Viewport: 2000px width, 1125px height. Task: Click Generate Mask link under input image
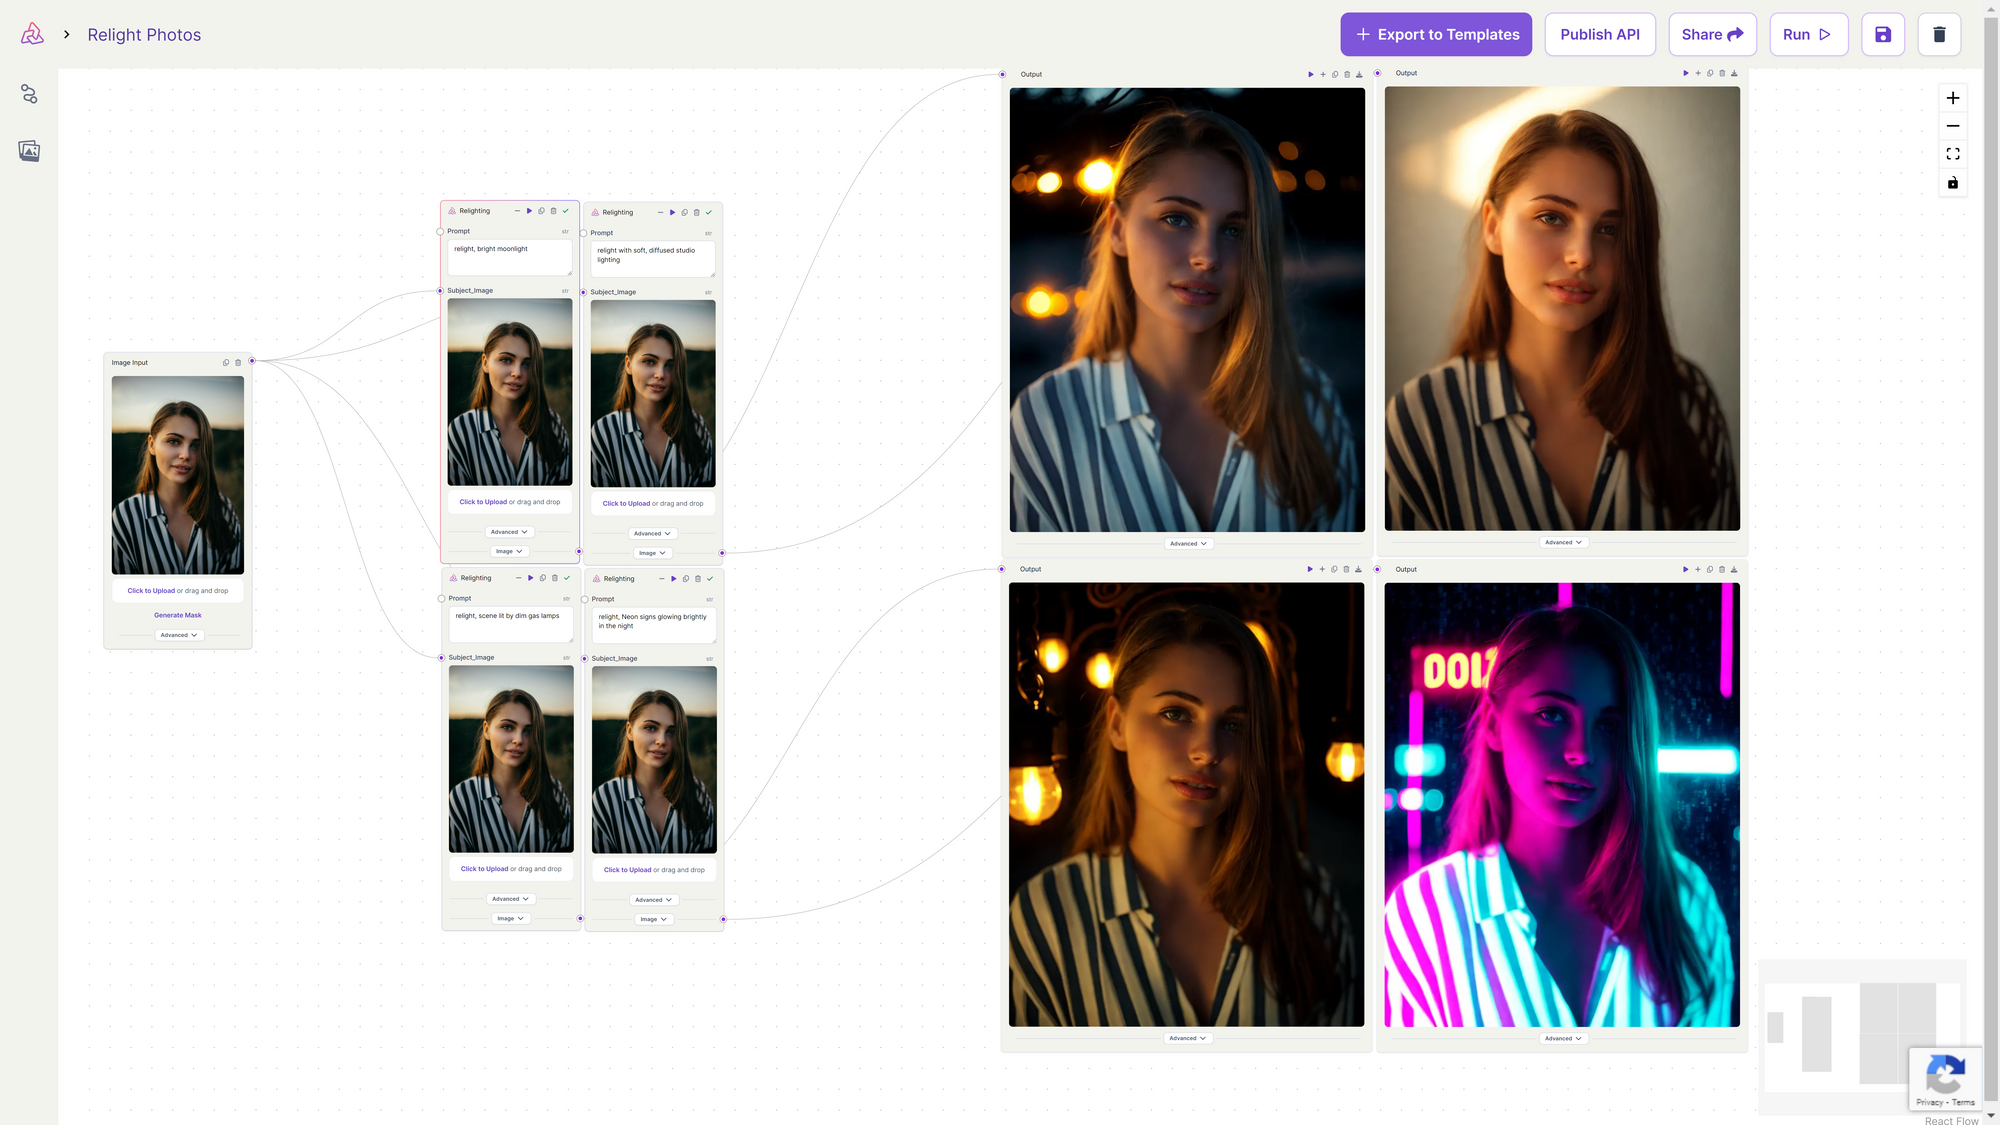tap(178, 615)
